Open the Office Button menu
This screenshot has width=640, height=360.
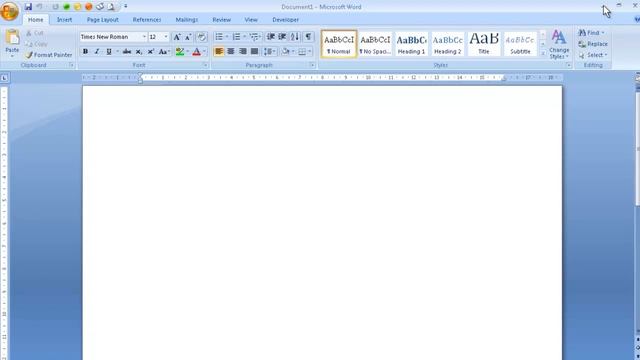[9, 11]
